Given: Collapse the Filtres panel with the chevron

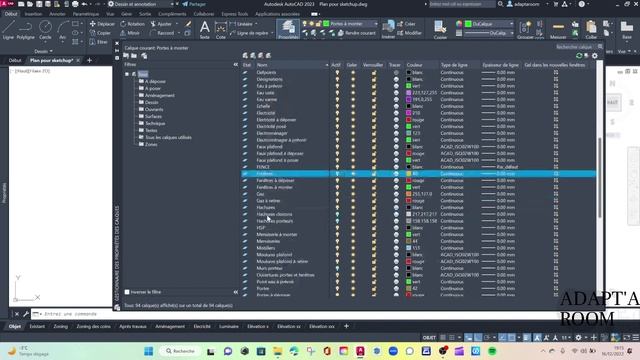Looking at the screenshot, I should [x=236, y=64].
